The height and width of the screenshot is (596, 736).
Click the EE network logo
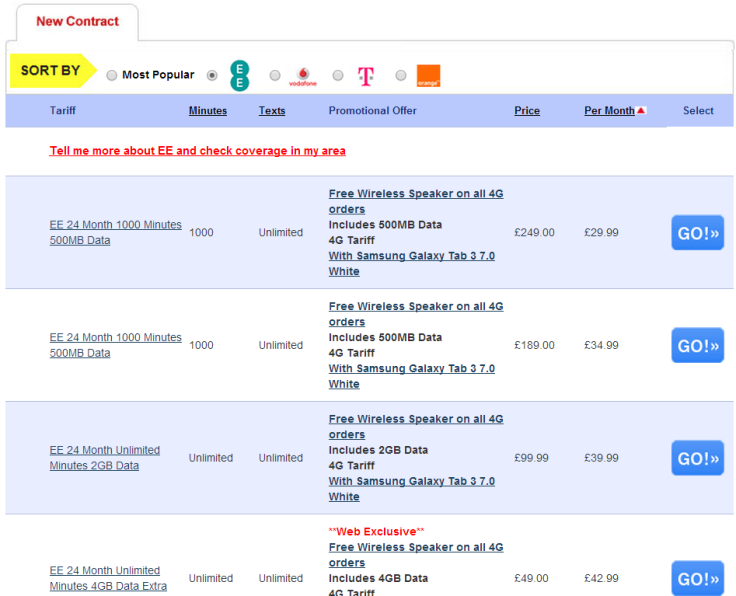[239, 76]
